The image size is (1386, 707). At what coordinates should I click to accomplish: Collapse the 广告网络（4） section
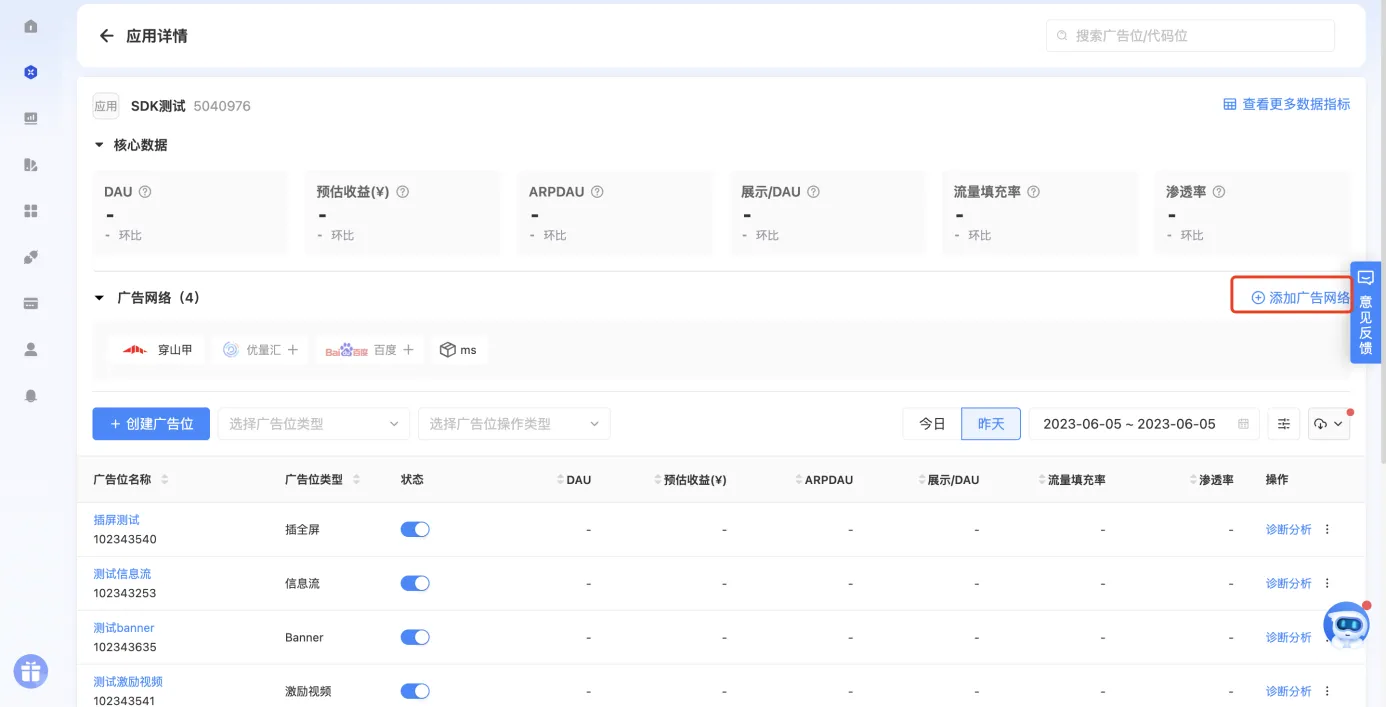(x=99, y=298)
